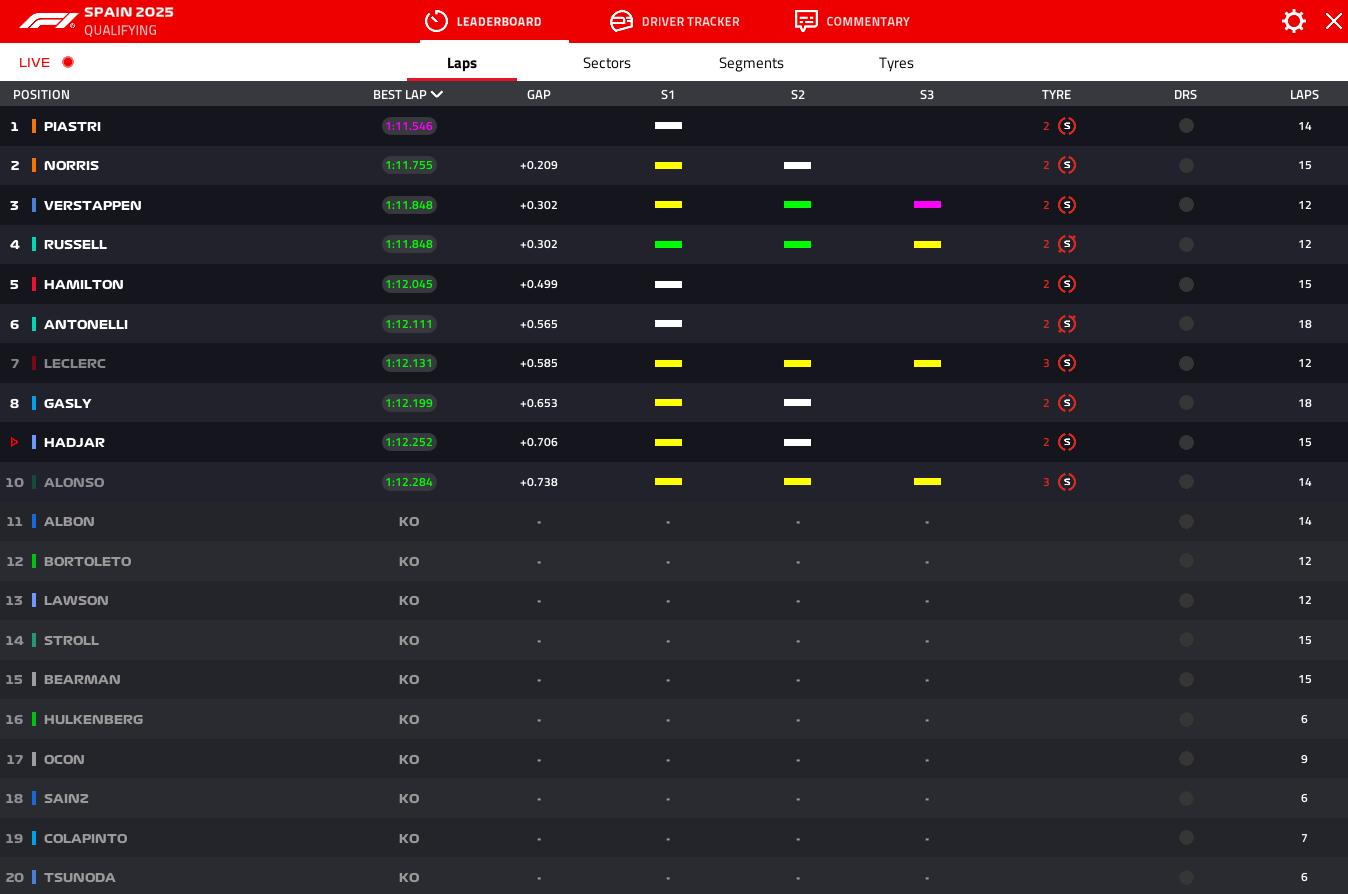Select the Hulkenberg driver name
Screen dimensions: 1348x894
[x=94, y=719]
